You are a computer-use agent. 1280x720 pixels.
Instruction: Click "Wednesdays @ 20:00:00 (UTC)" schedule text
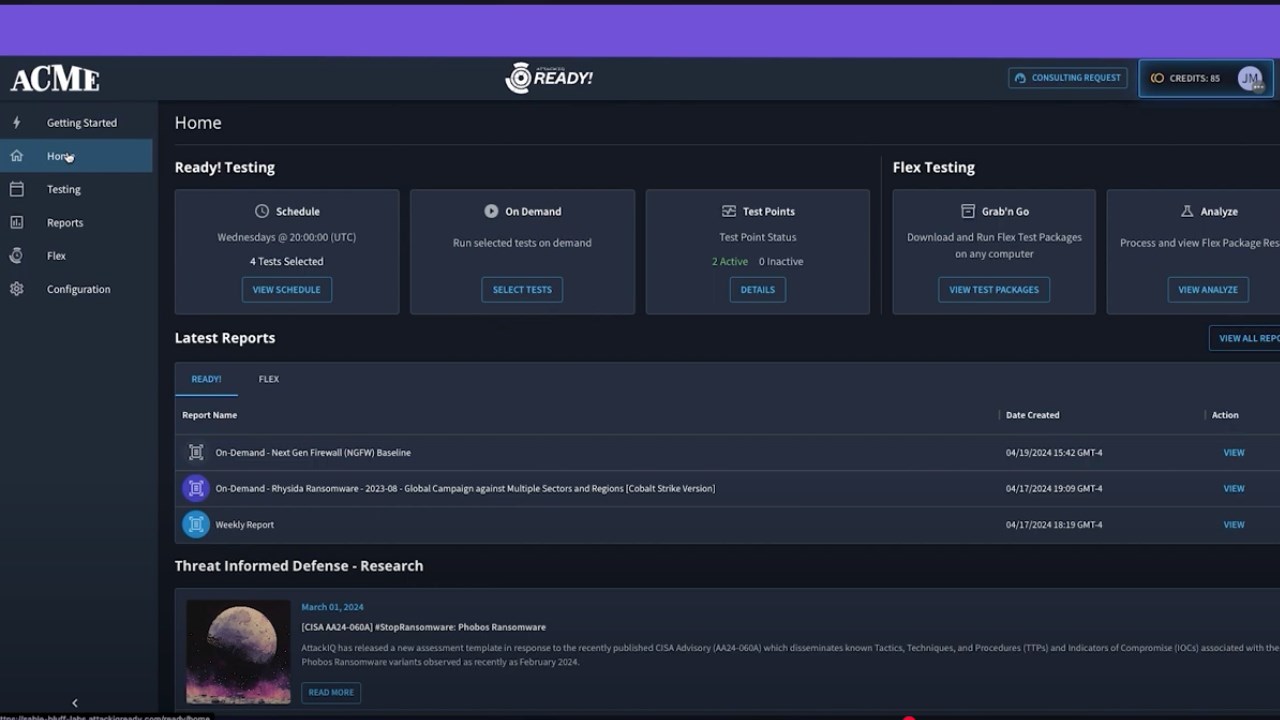point(287,237)
